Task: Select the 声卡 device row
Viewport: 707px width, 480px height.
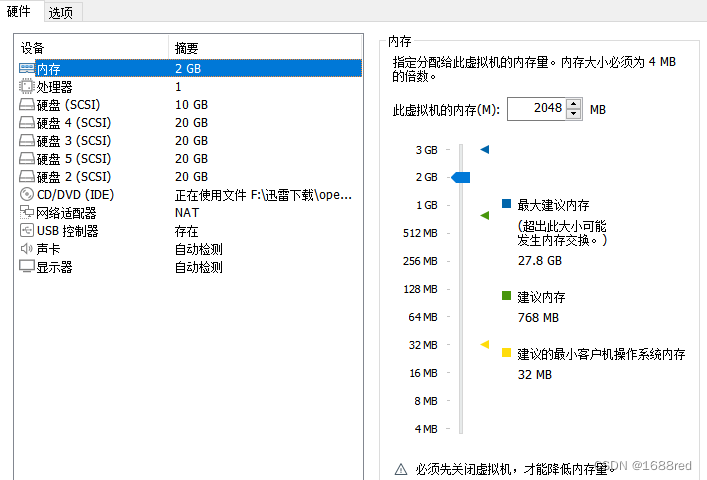Action: click(190, 249)
